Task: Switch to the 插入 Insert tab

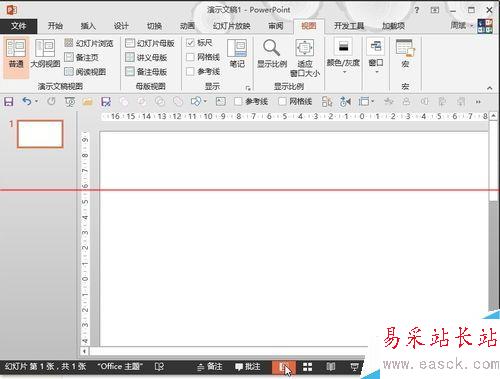Action: coord(88,26)
